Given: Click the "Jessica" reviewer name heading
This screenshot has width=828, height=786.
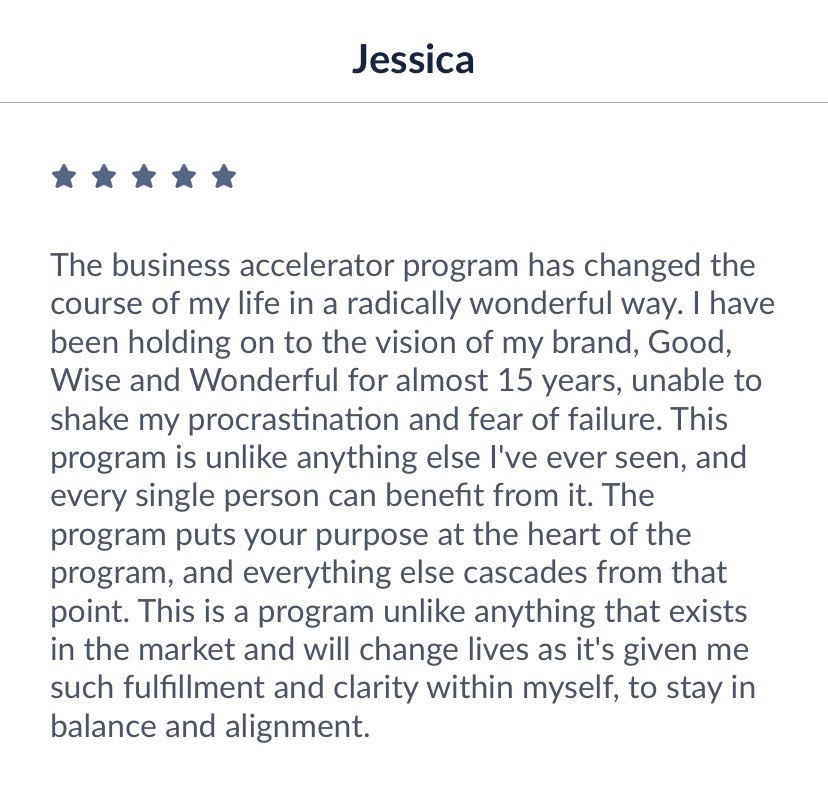Looking at the screenshot, I should click(413, 59).
